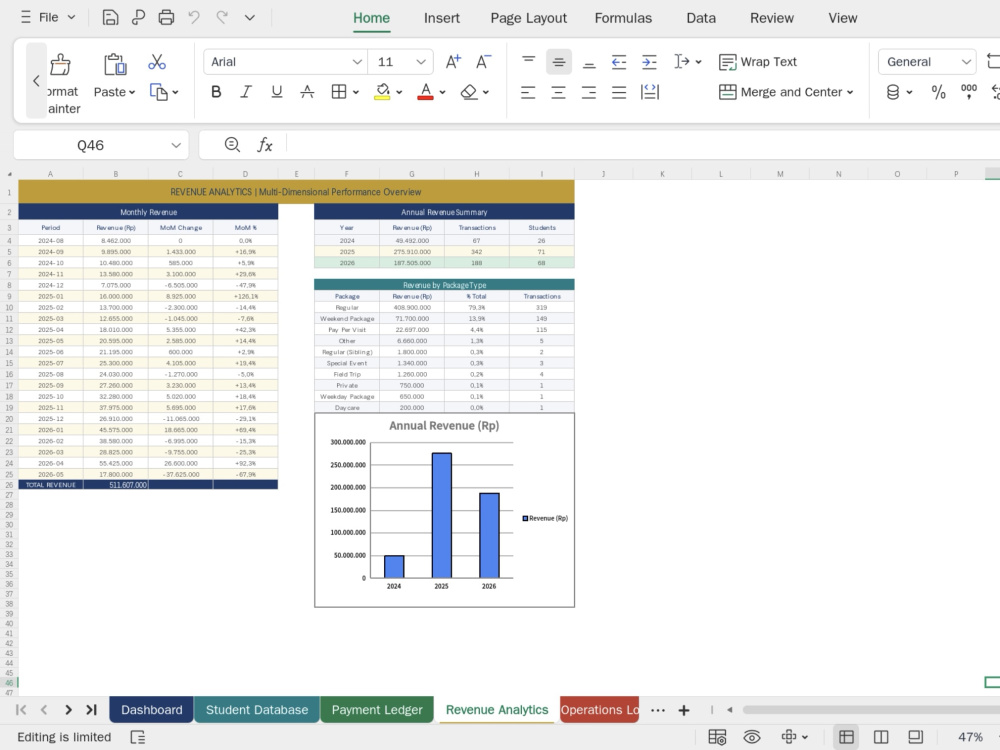
Task: Click Decrease Indent icon
Action: point(619,62)
